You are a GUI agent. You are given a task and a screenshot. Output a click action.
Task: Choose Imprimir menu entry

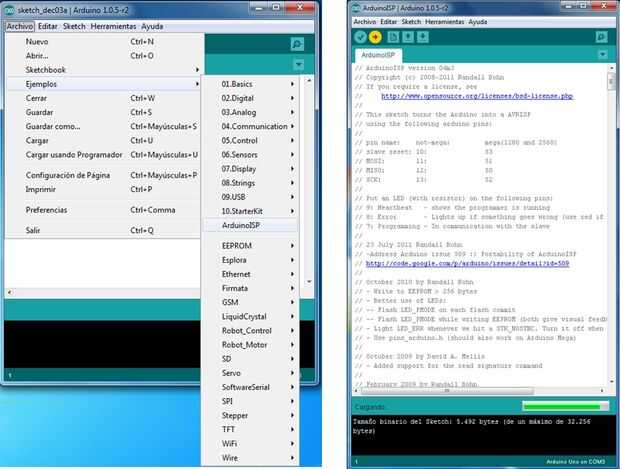(x=104, y=189)
